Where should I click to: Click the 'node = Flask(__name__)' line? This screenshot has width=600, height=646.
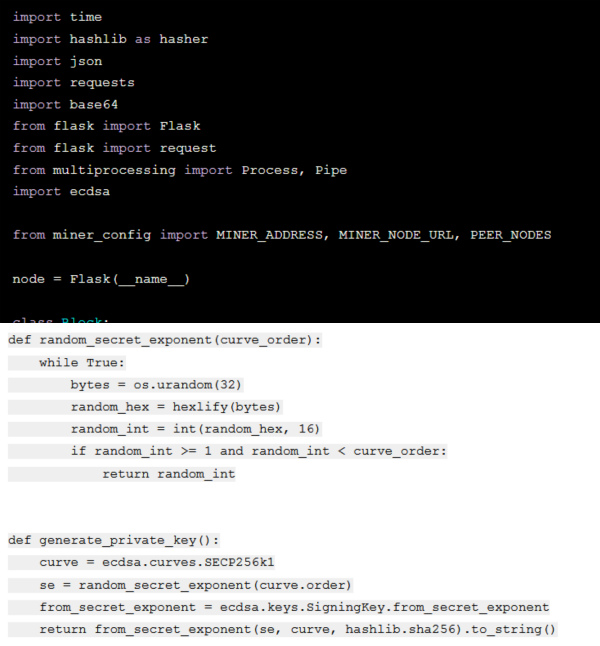[x=101, y=279]
